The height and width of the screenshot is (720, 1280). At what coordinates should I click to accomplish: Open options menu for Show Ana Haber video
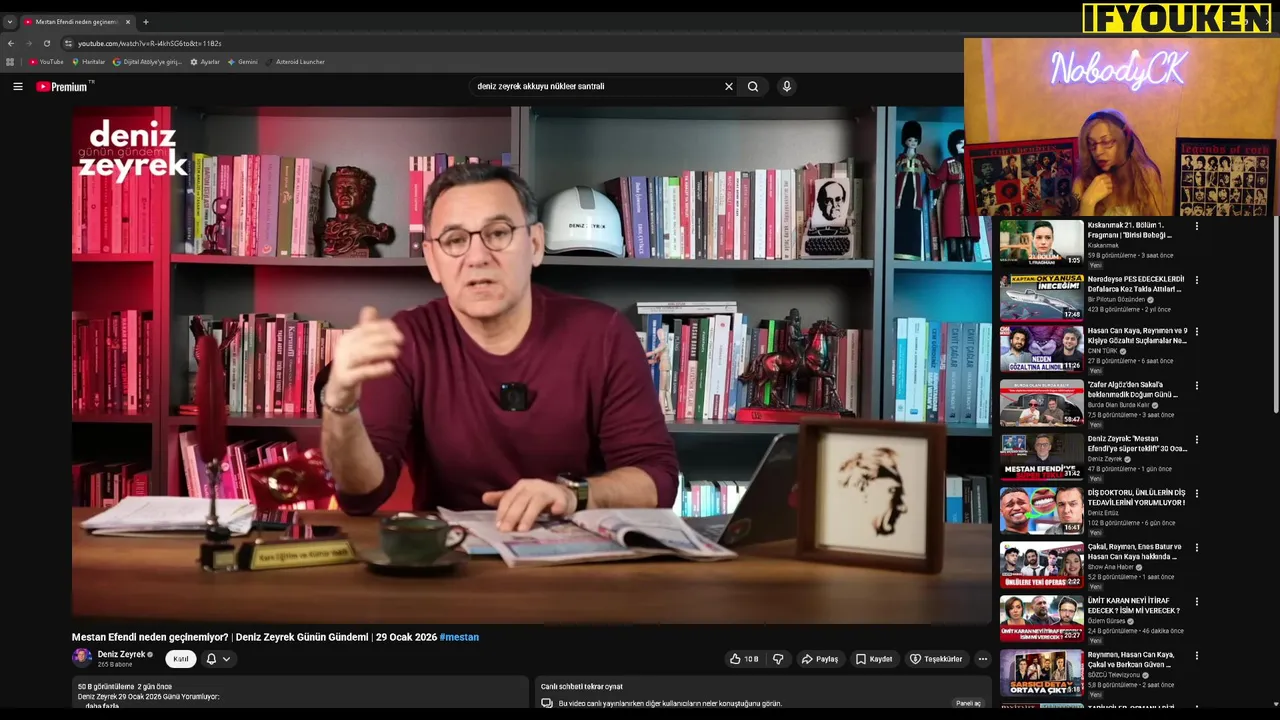[x=1196, y=548]
